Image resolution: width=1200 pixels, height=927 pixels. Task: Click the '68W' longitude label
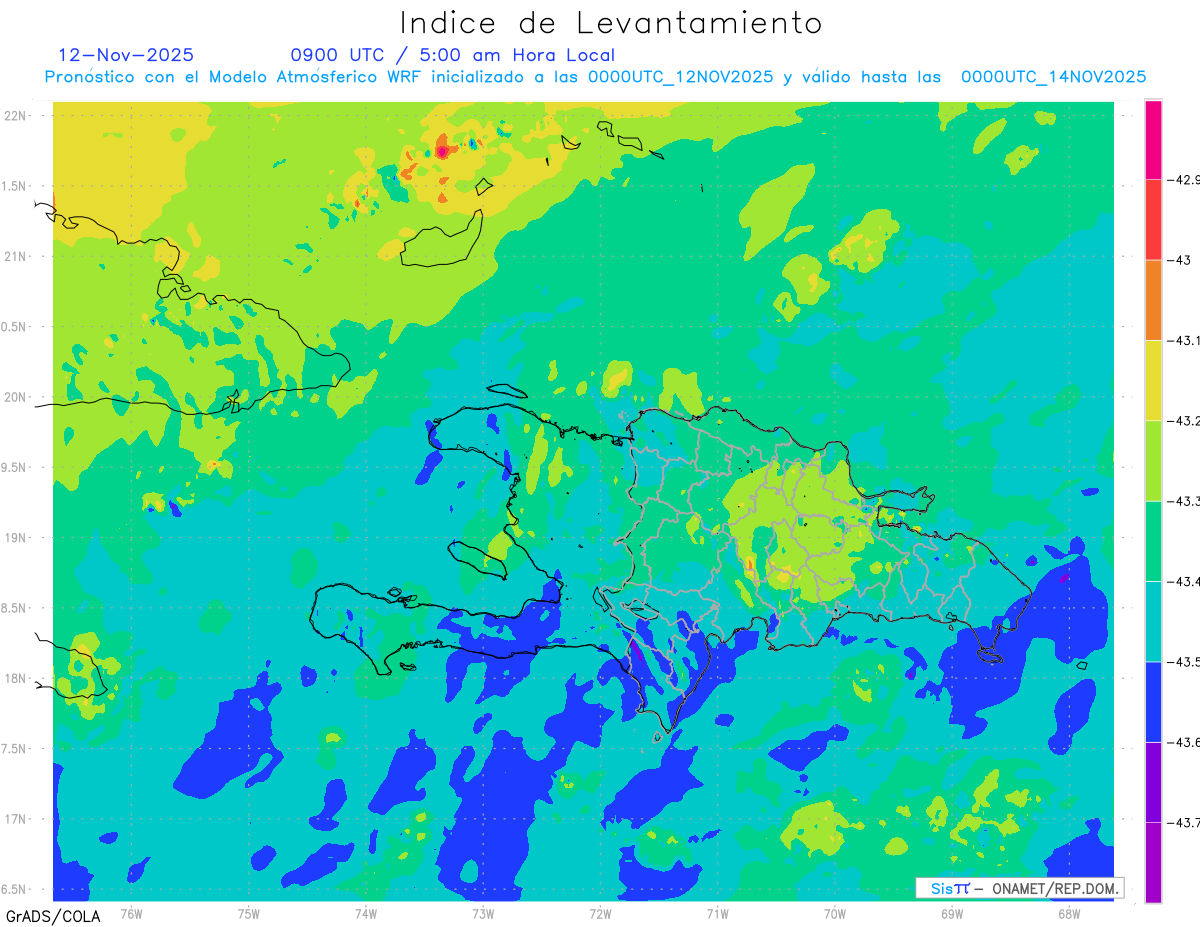(1069, 913)
